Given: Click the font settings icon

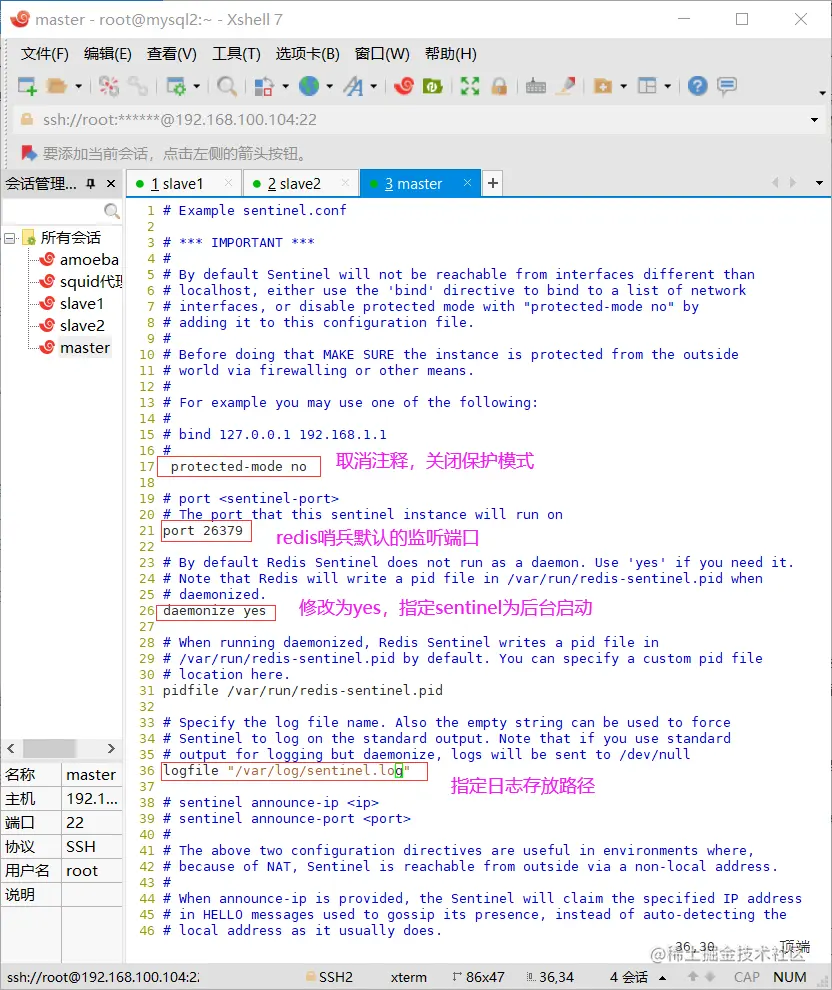Looking at the screenshot, I should pos(354,86).
